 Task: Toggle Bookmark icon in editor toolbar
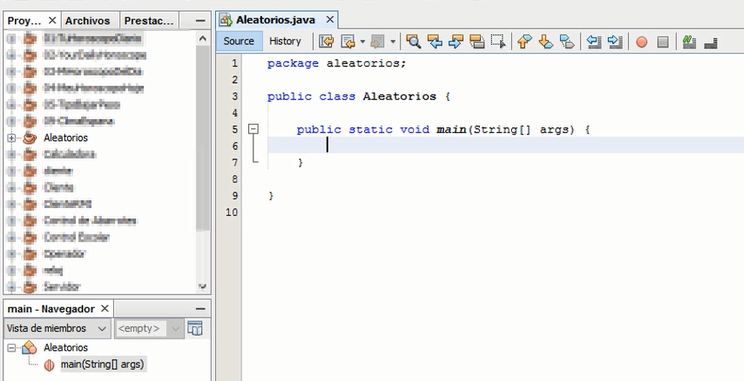tap(567, 42)
